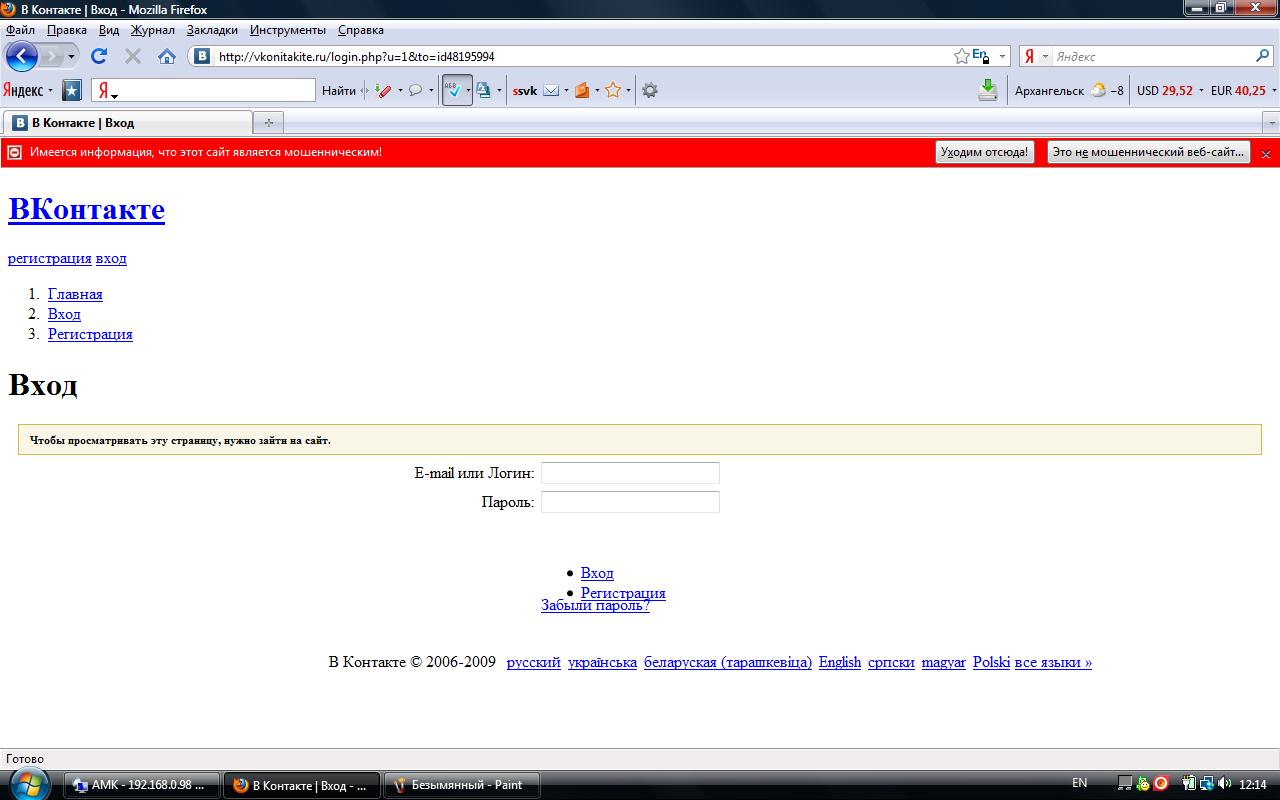
Task: Reload the page with the refresh icon
Action: point(99,56)
